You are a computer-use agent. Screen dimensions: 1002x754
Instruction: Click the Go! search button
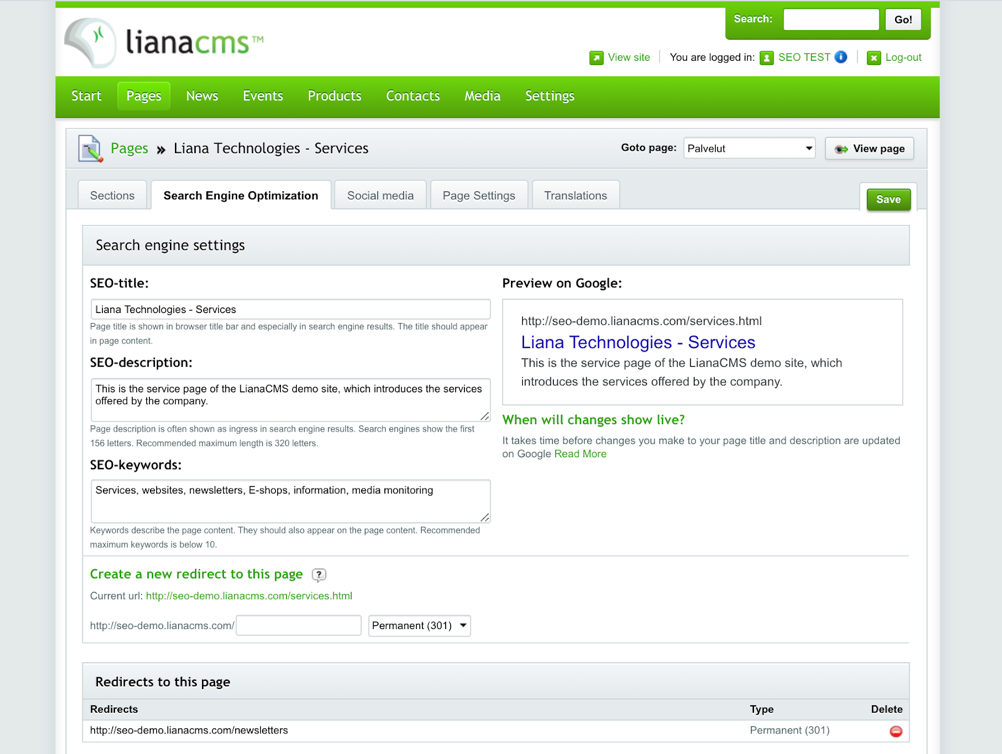(903, 20)
